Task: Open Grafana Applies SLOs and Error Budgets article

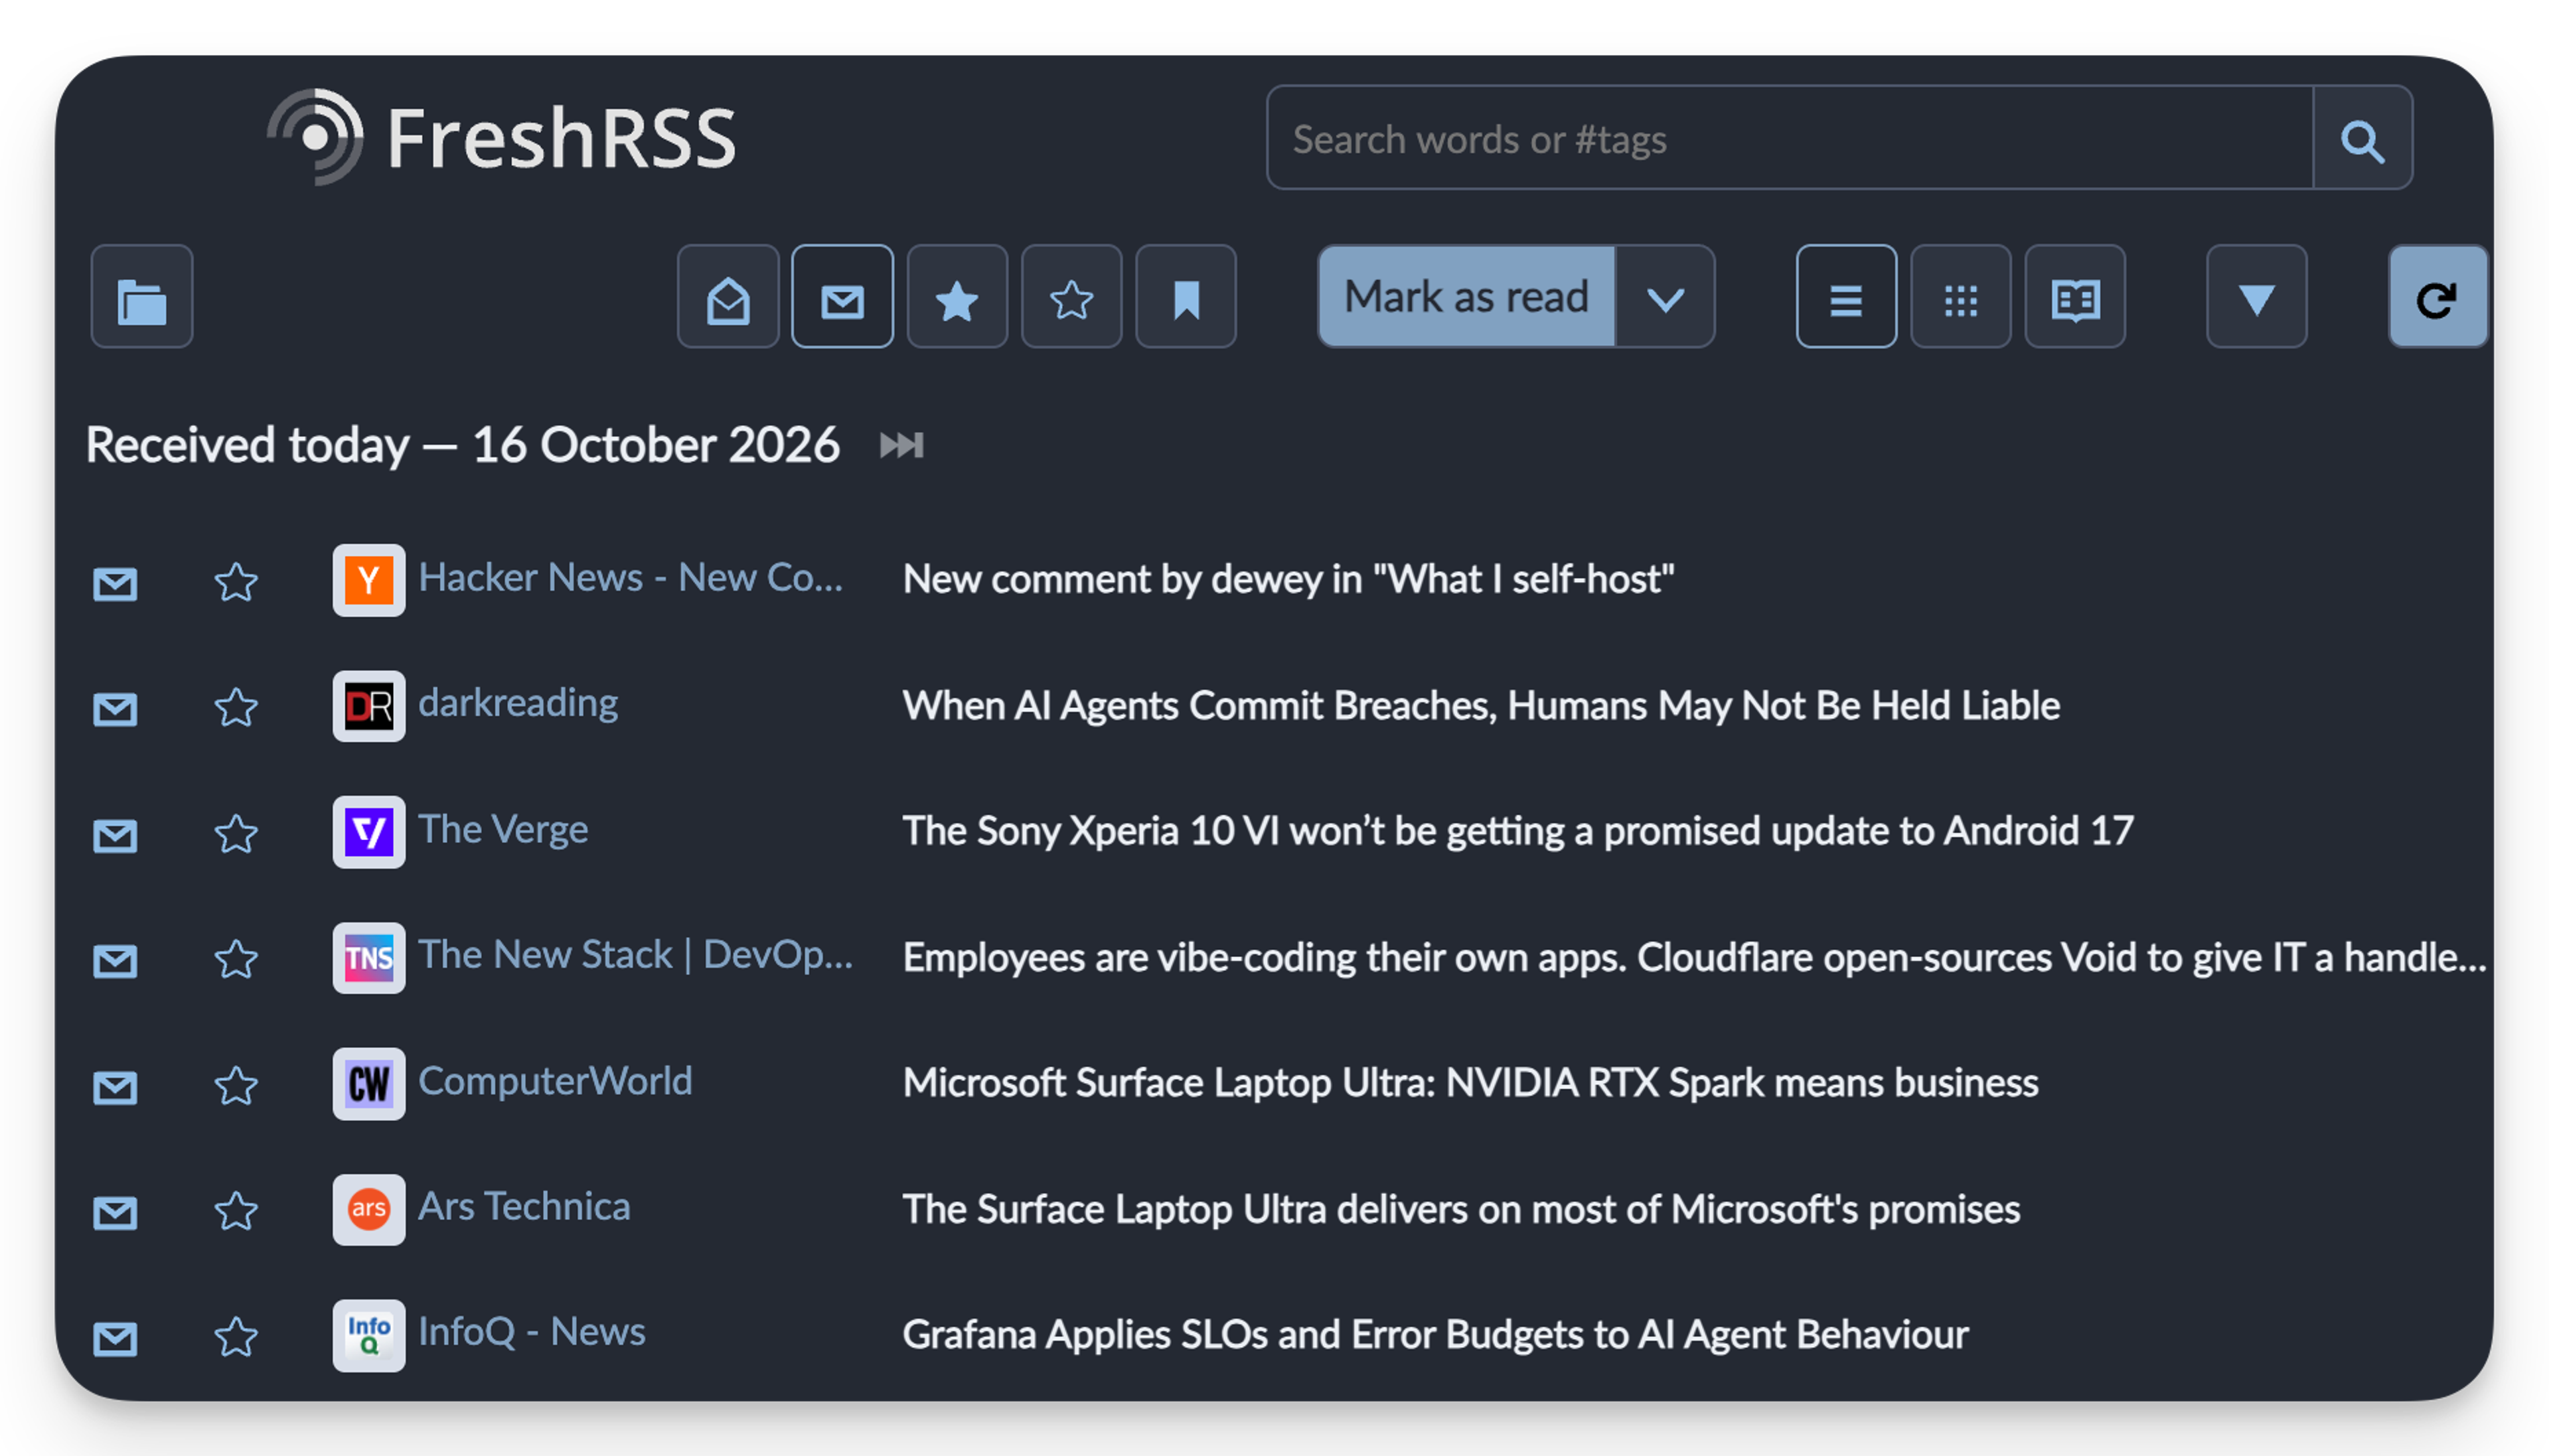Action: tap(1435, 1335)
